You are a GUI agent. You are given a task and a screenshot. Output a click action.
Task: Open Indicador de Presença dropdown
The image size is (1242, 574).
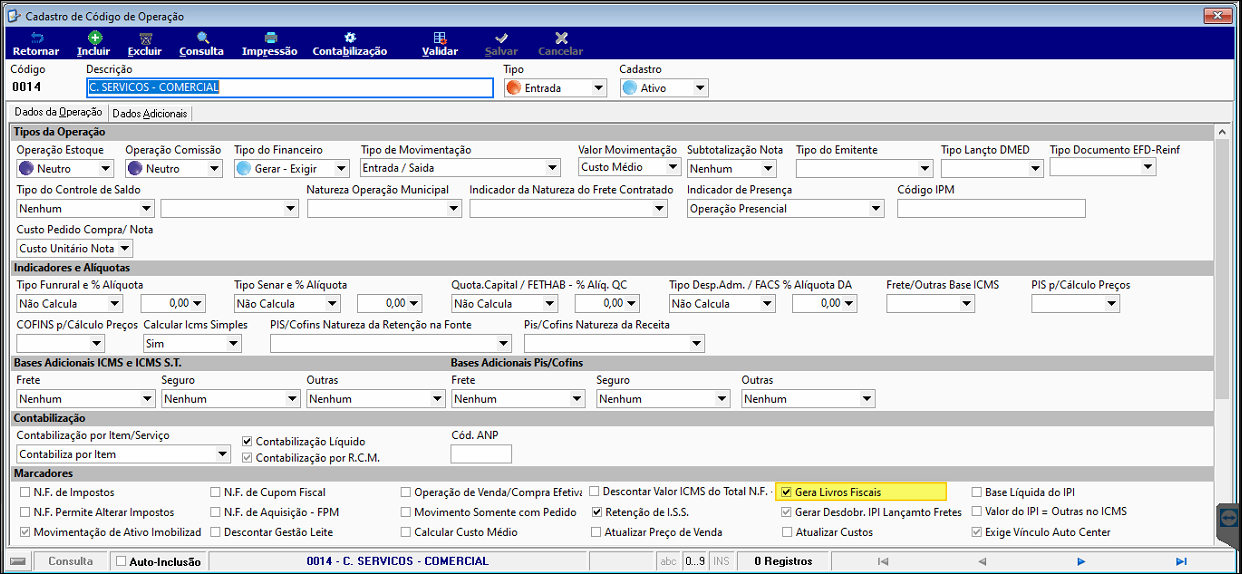pyautogui.click(x=876, y=208)
